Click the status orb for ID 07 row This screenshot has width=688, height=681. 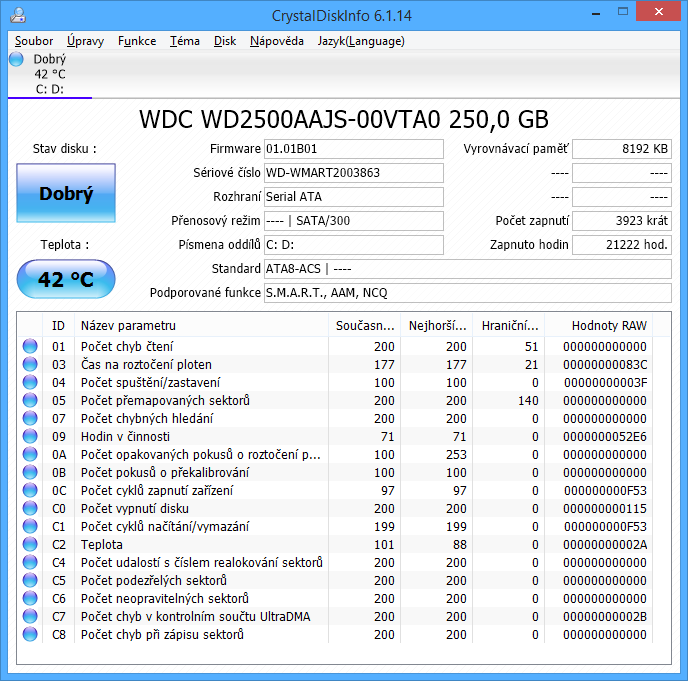tap(30, 418)
